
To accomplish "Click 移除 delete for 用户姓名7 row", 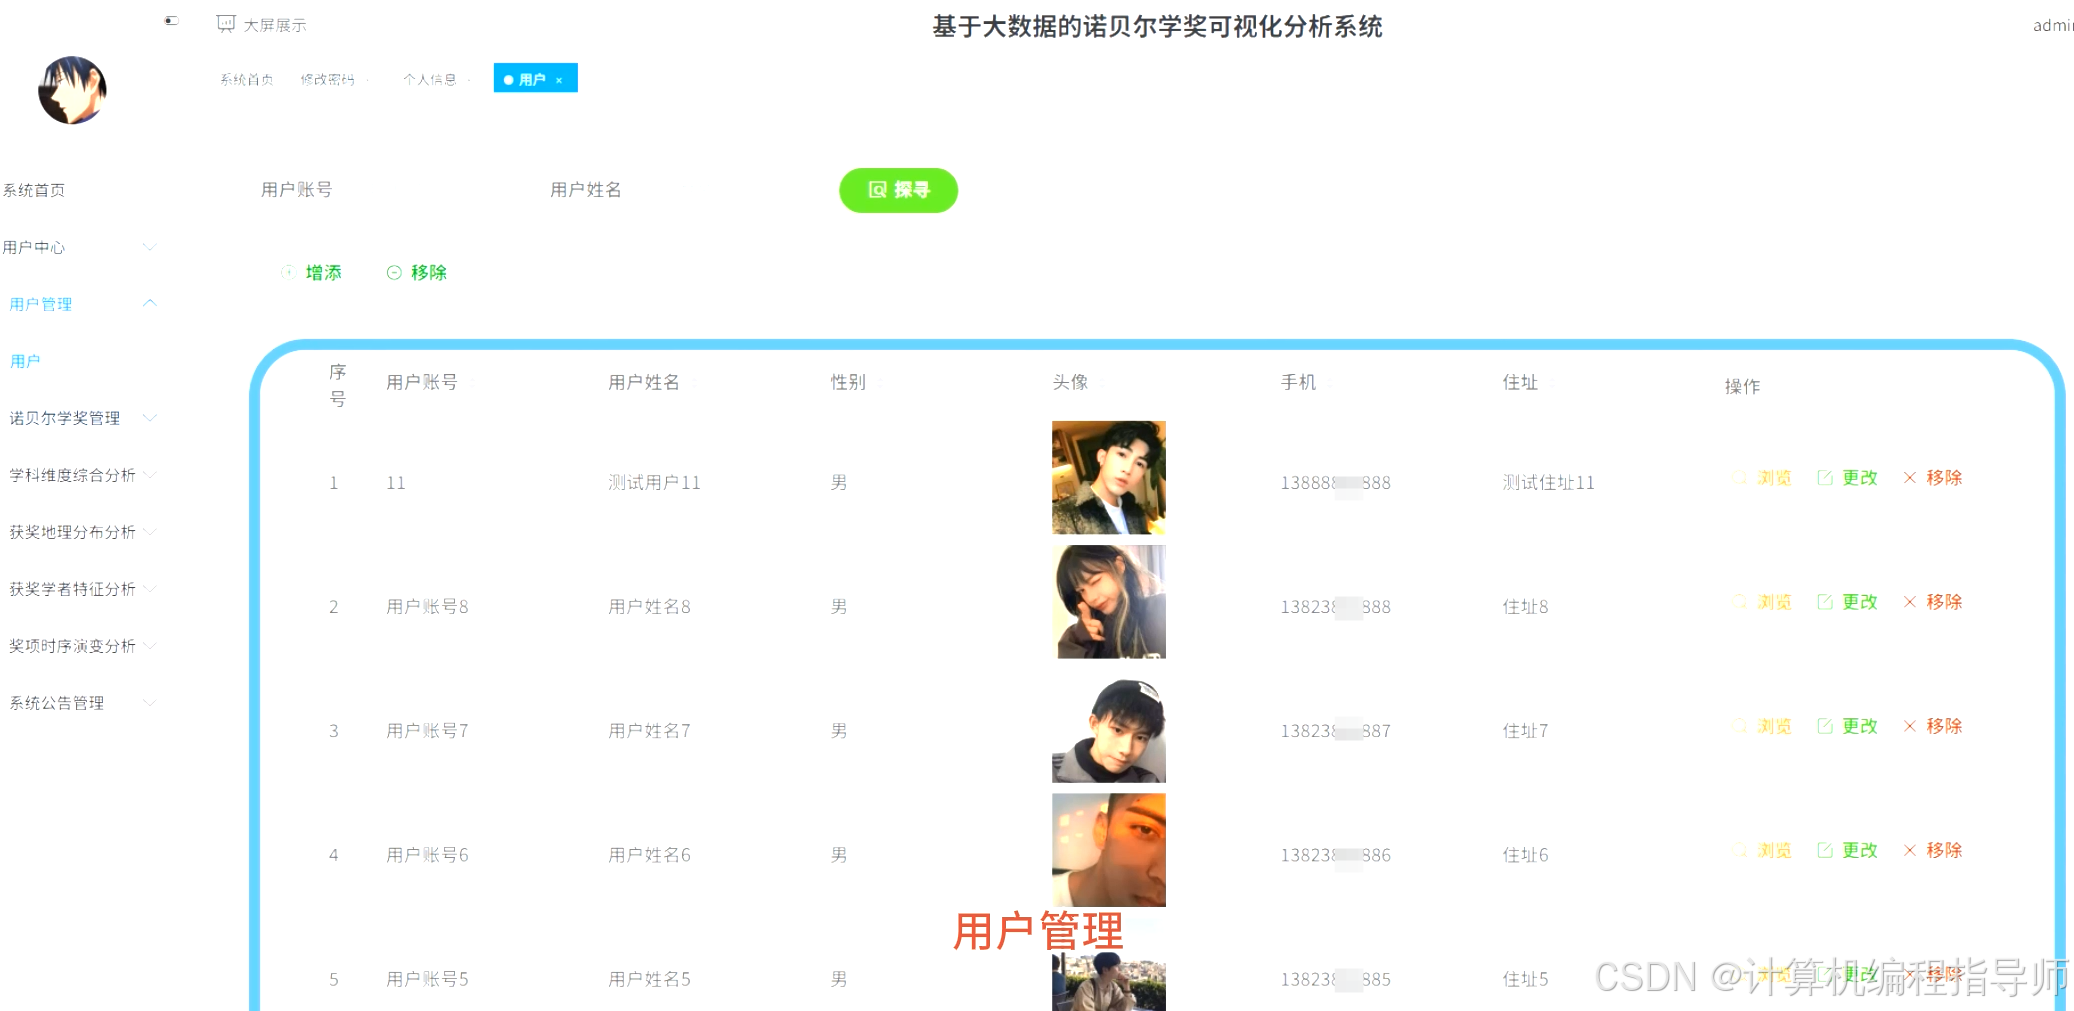I will pos(1932,726).
